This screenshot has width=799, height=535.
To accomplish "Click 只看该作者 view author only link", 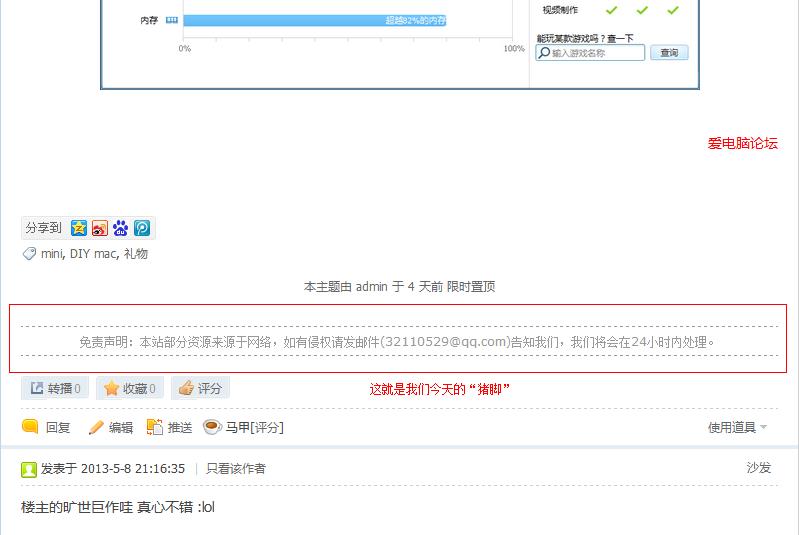I will pyautogui.click(x=235, y=469).
